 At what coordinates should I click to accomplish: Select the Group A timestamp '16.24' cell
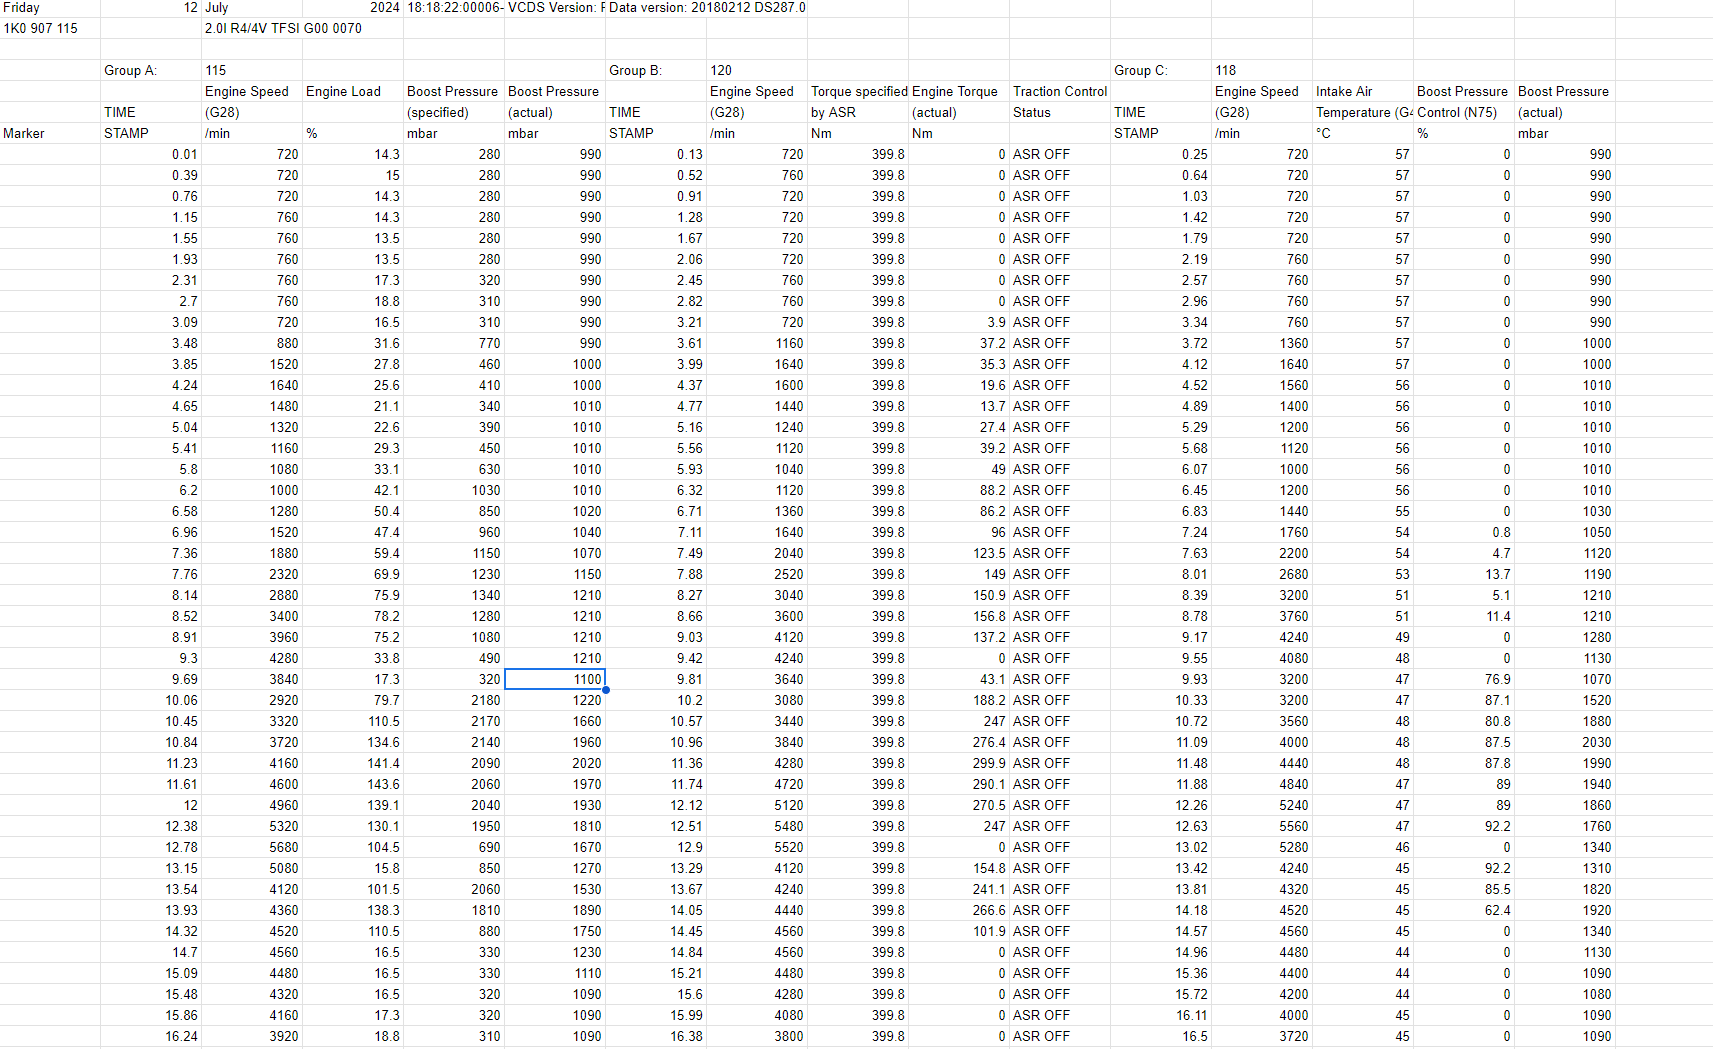(151, 1036)
